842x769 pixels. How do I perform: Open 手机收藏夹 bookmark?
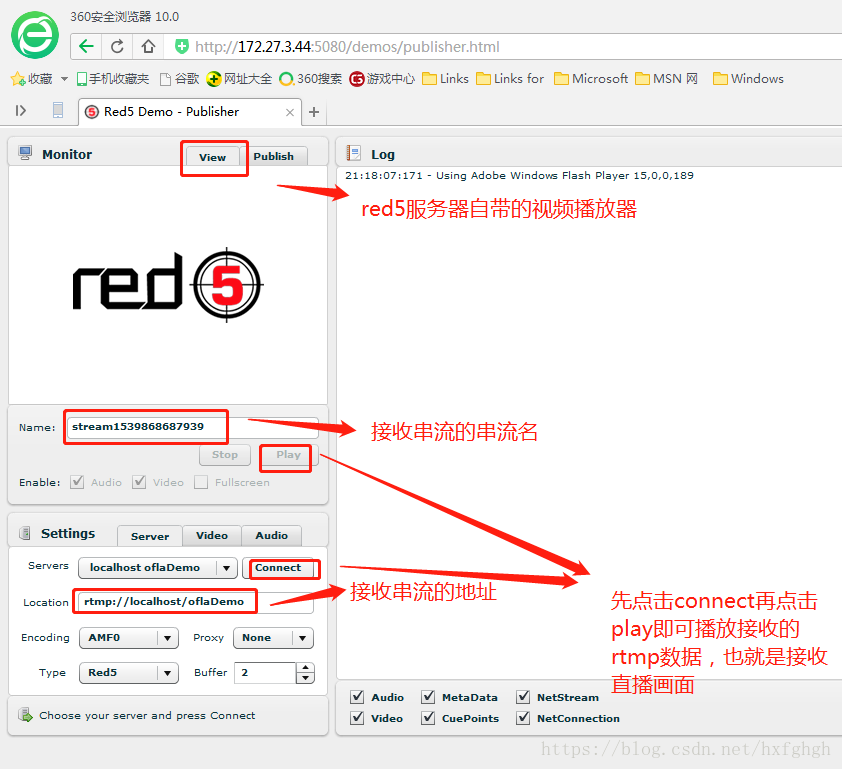click(x=113, y=79)
